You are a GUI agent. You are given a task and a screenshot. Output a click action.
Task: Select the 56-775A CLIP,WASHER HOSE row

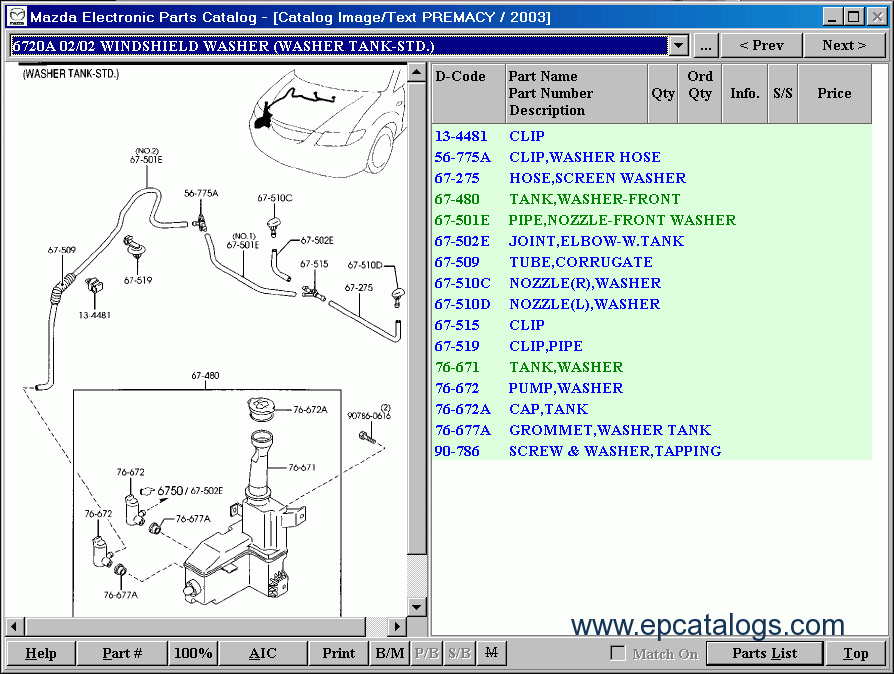tap(652, 157)
